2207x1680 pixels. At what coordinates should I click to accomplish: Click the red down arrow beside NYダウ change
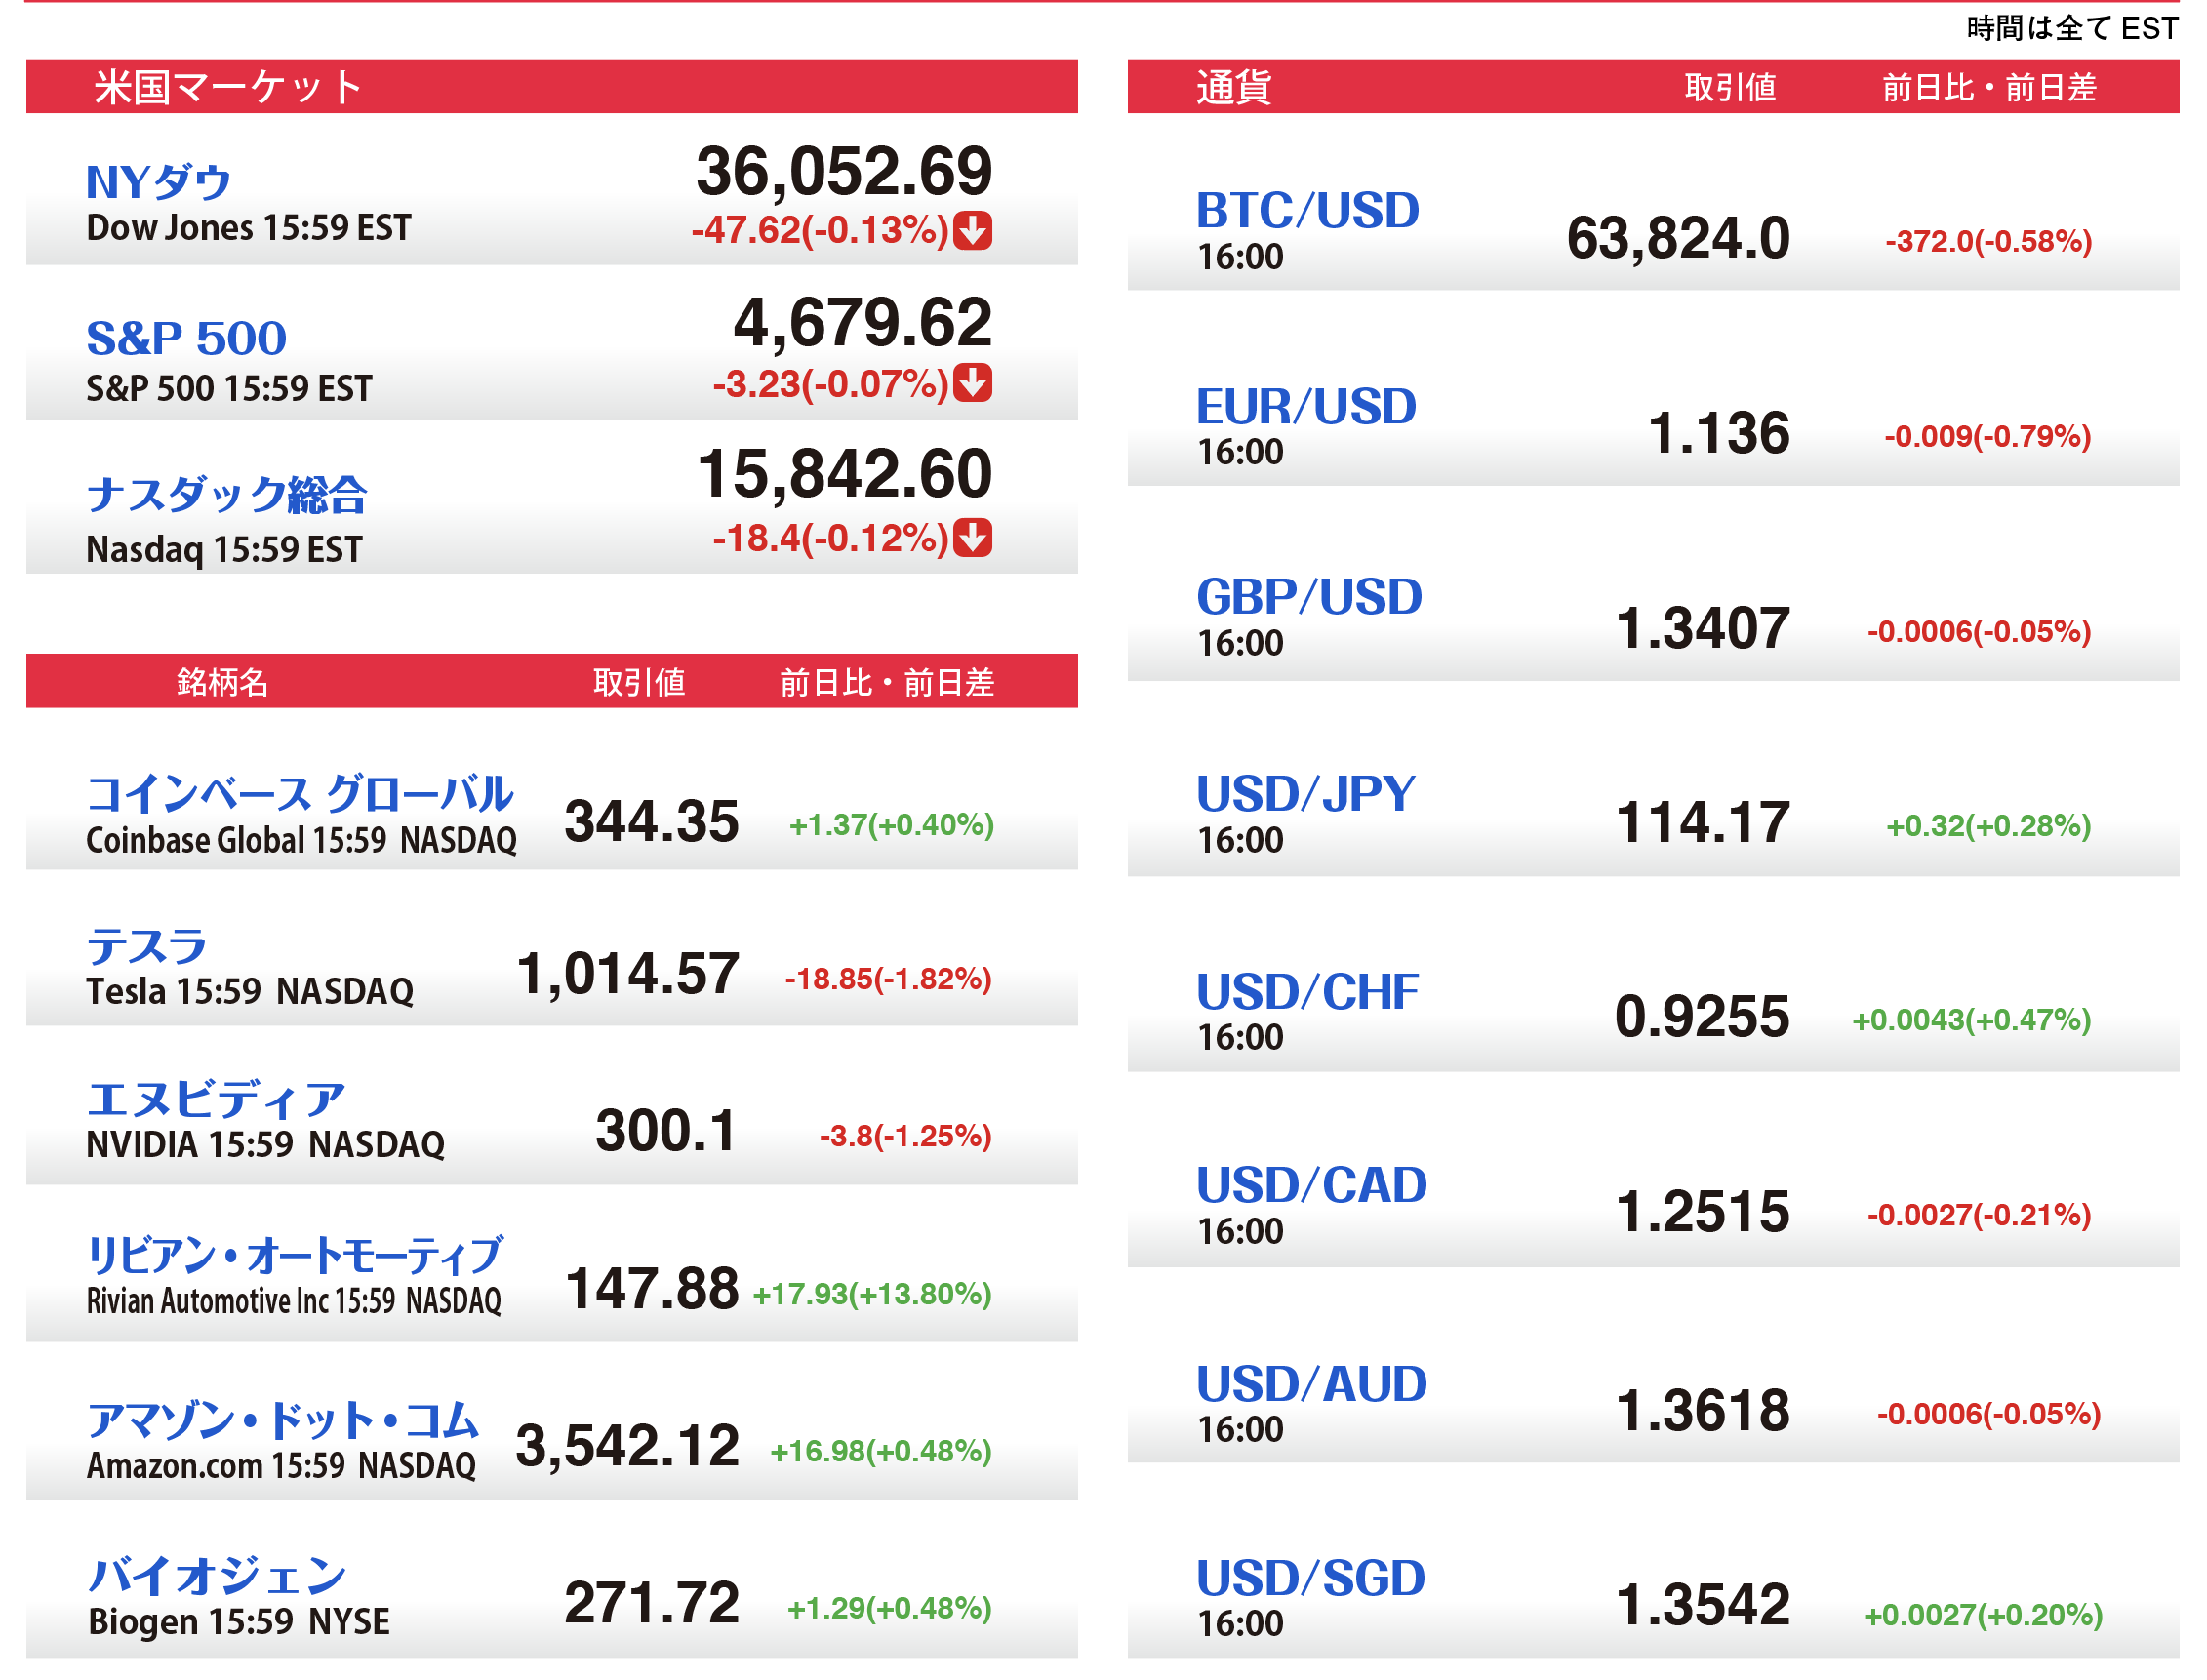(971, 230)
